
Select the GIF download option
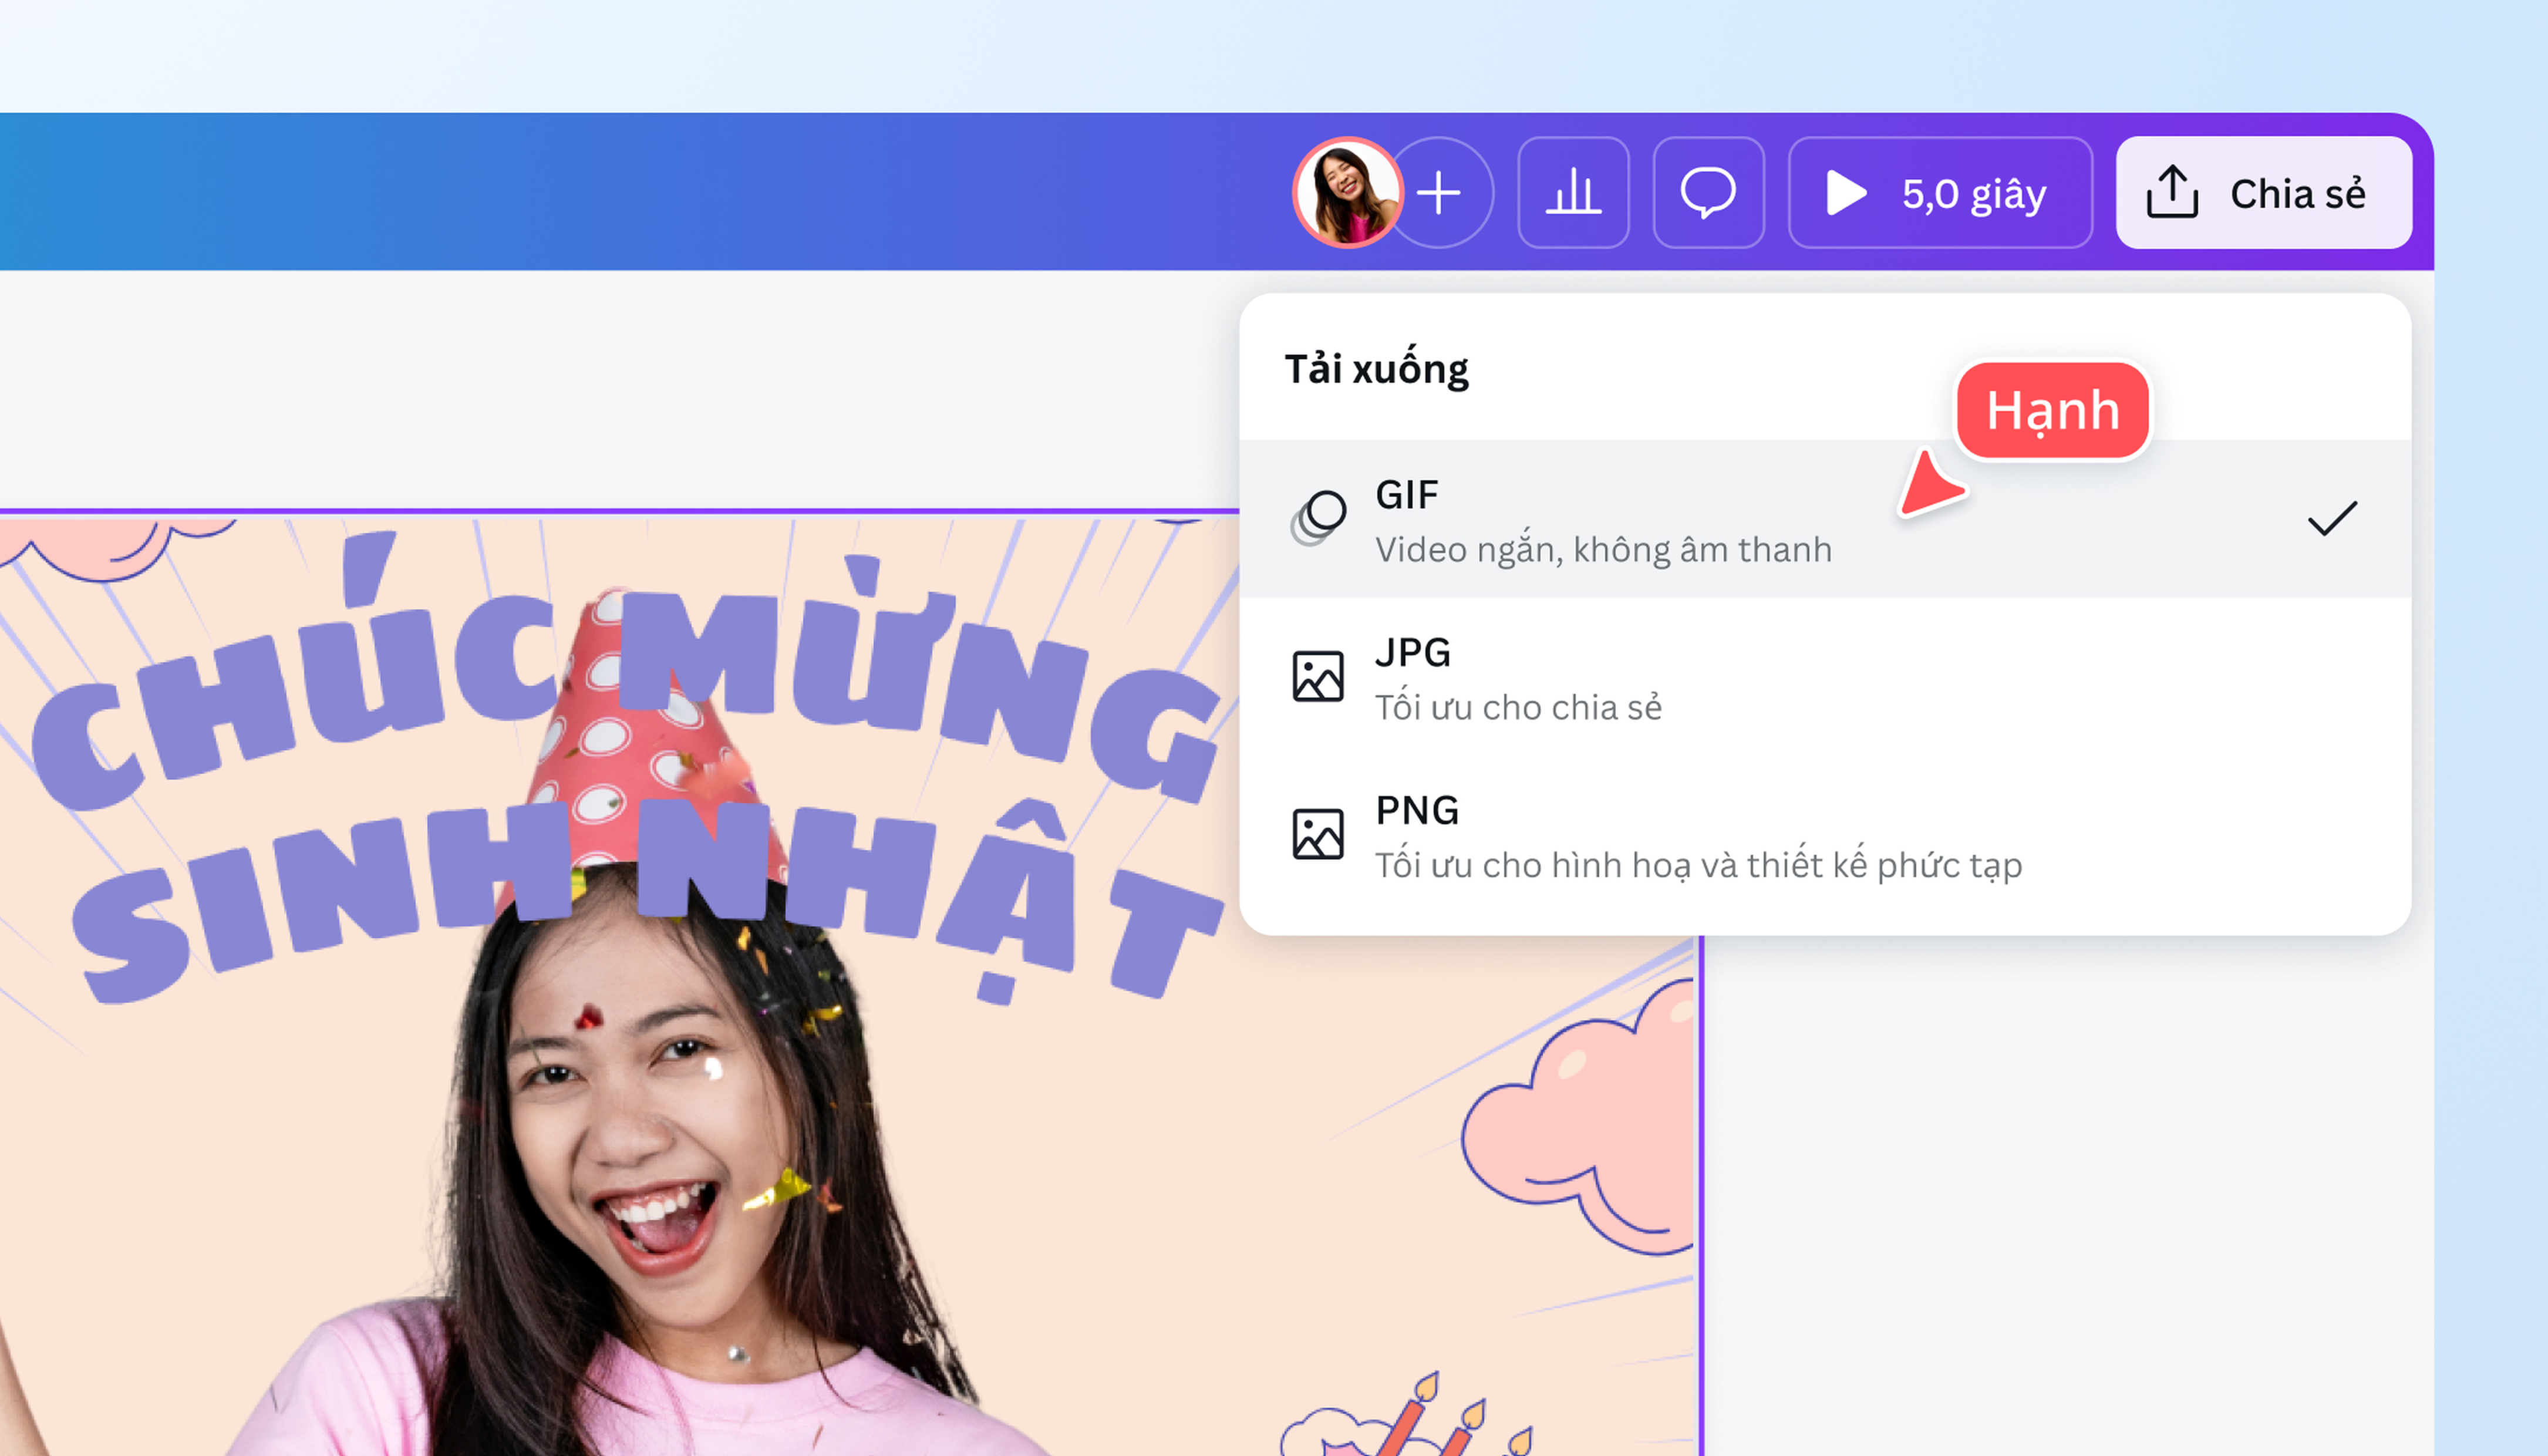click(1825, 519)
